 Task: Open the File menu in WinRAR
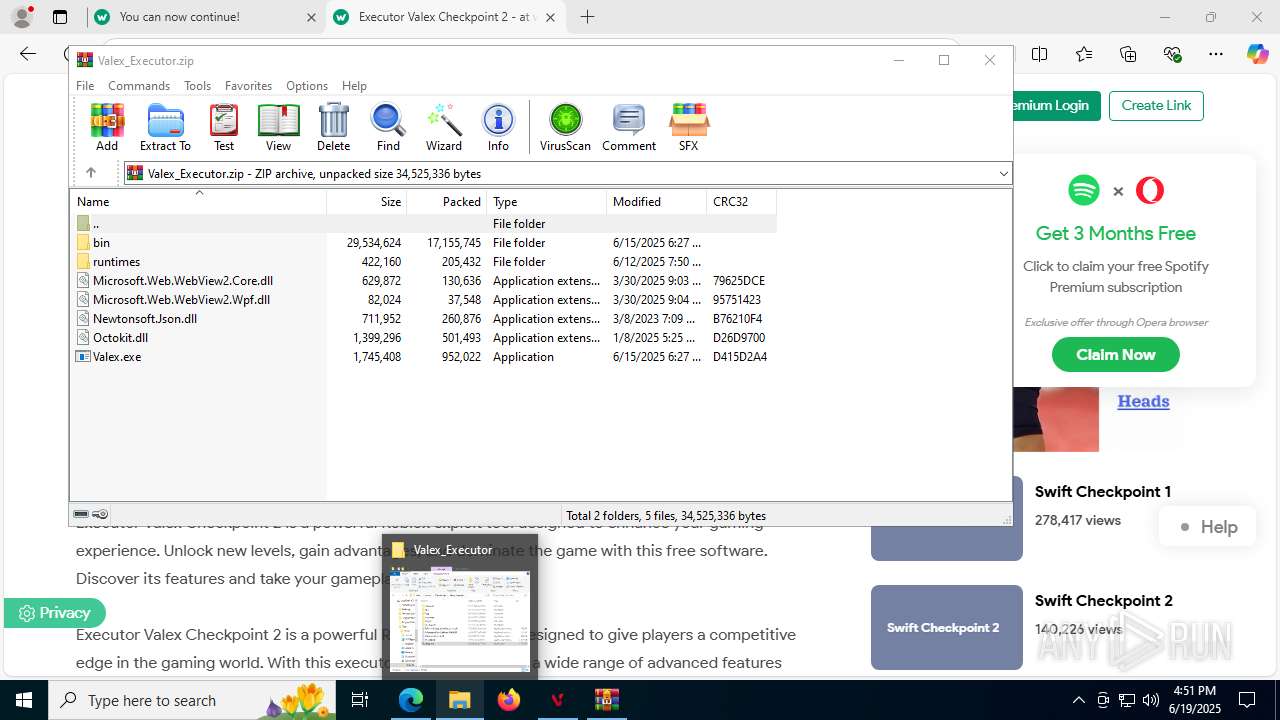pos(85,86)
